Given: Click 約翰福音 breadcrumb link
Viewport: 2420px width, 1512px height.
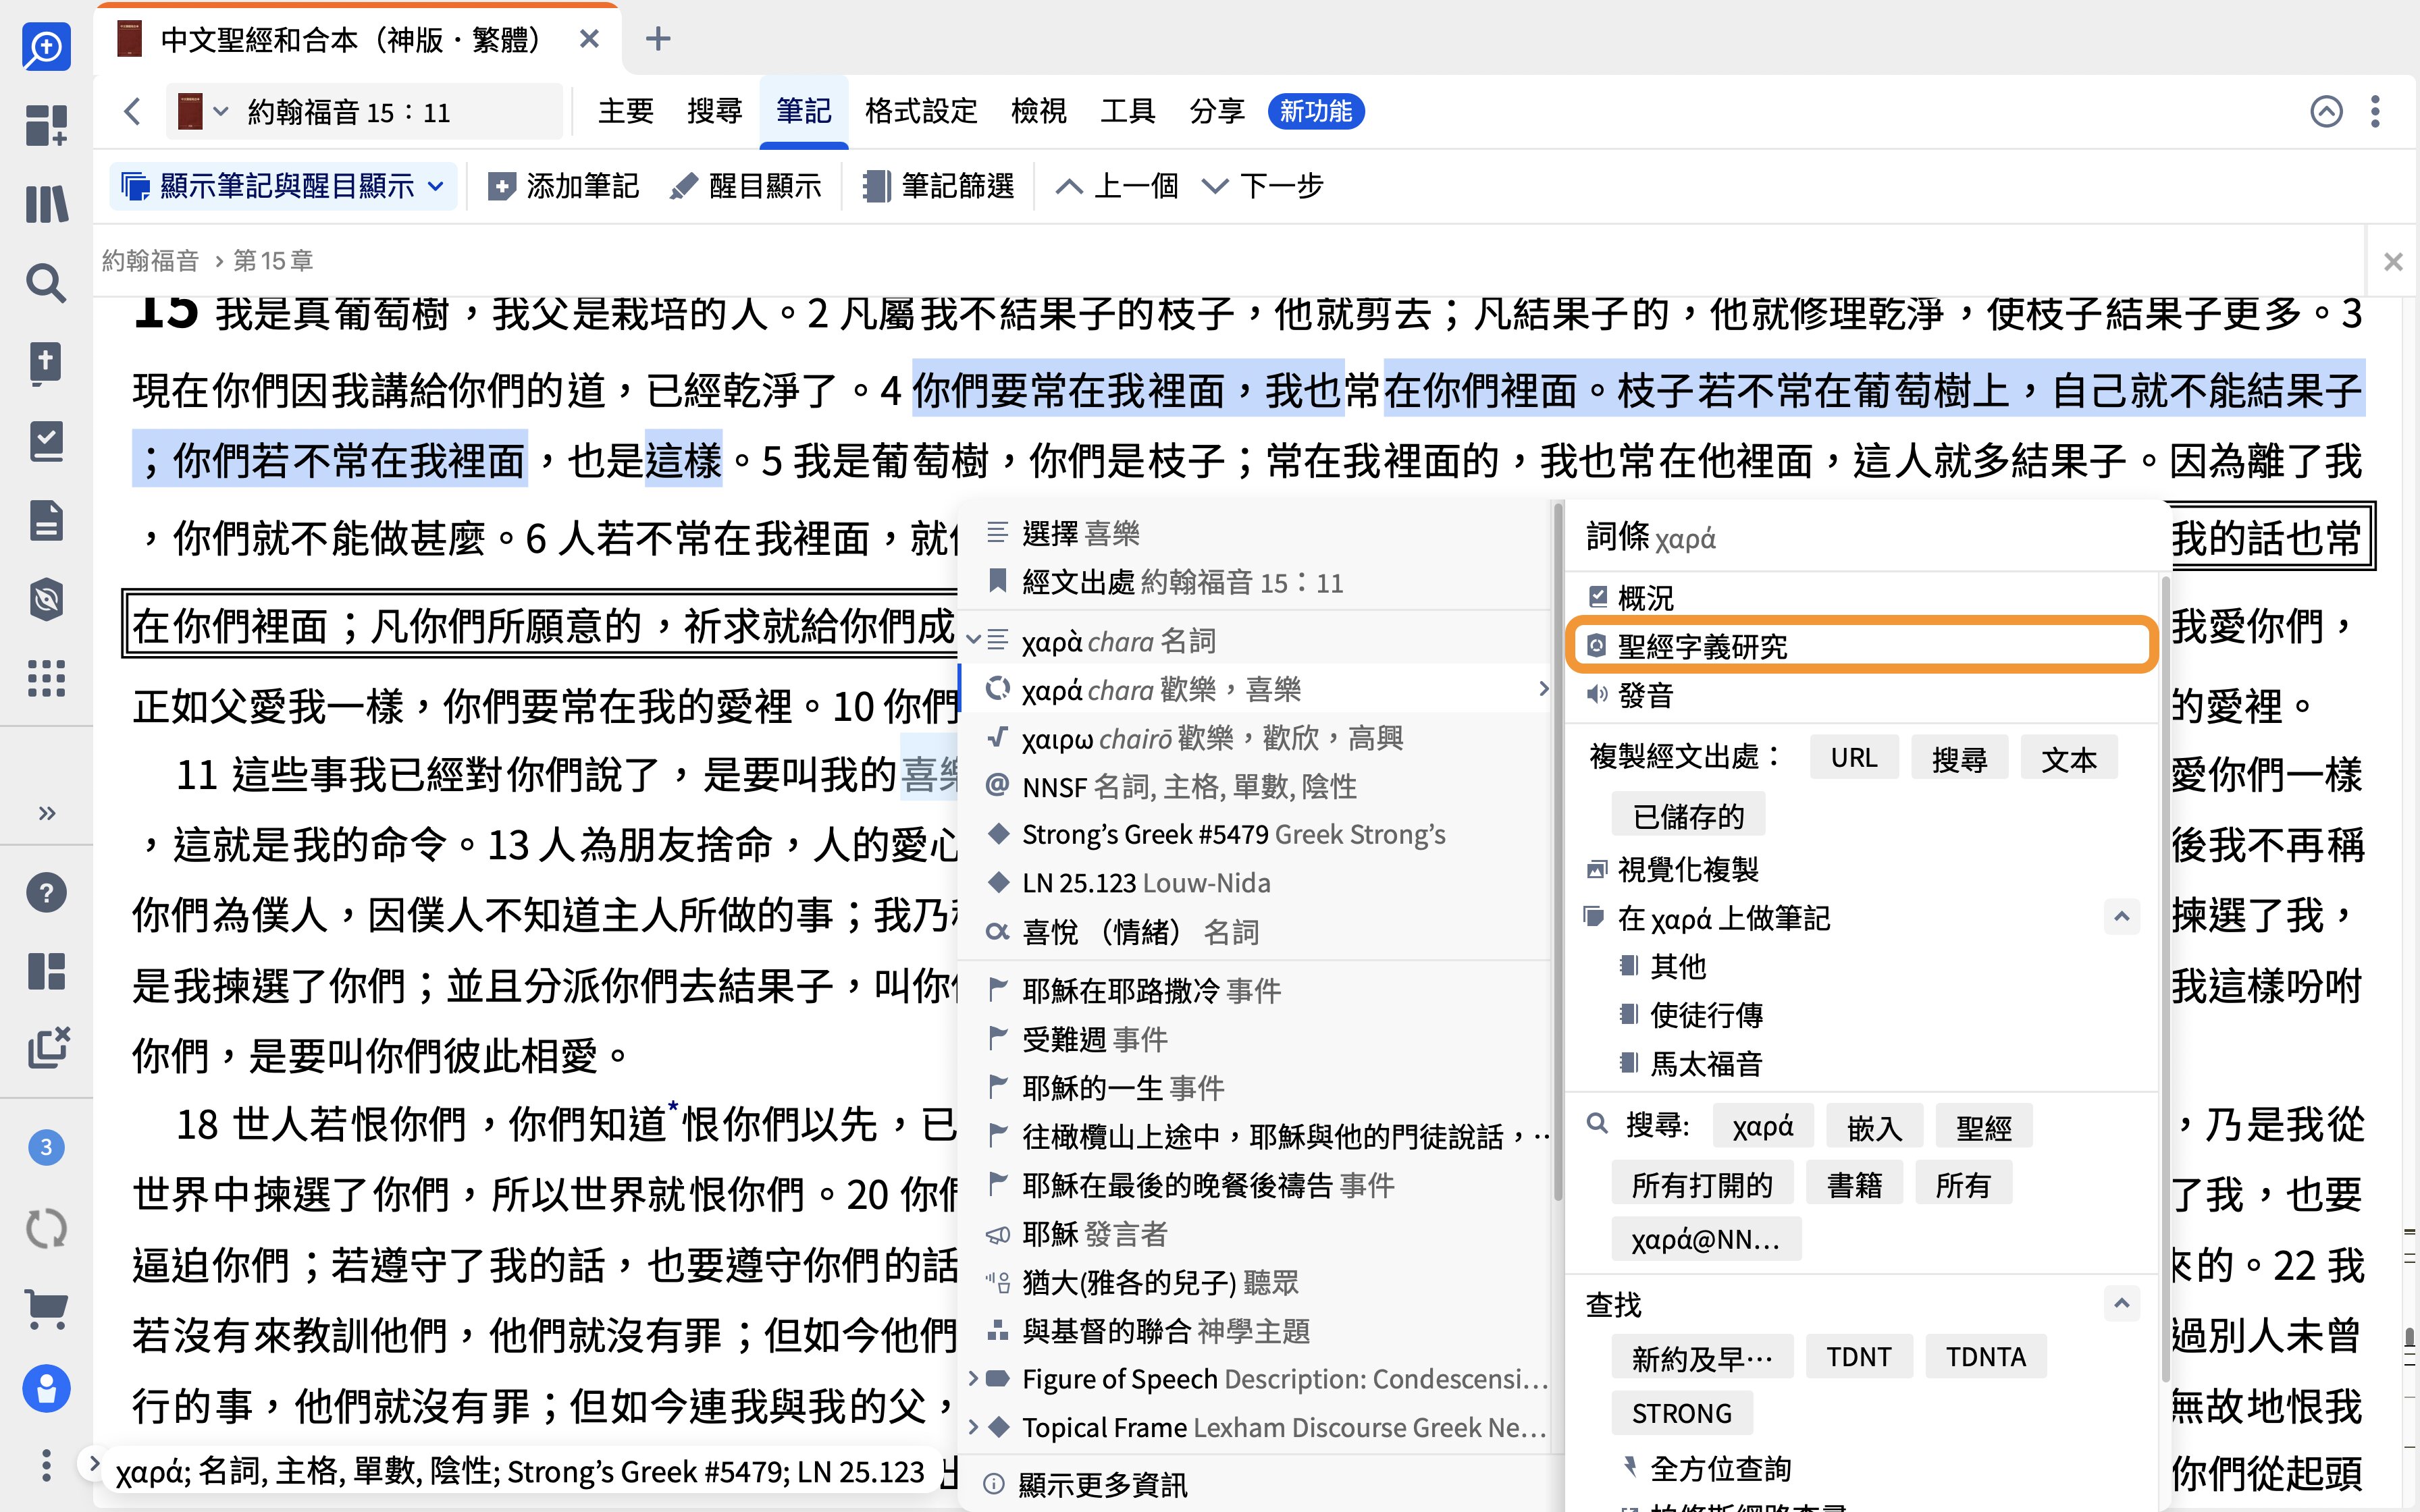Looking at the screenshot, I should point(151,261).
